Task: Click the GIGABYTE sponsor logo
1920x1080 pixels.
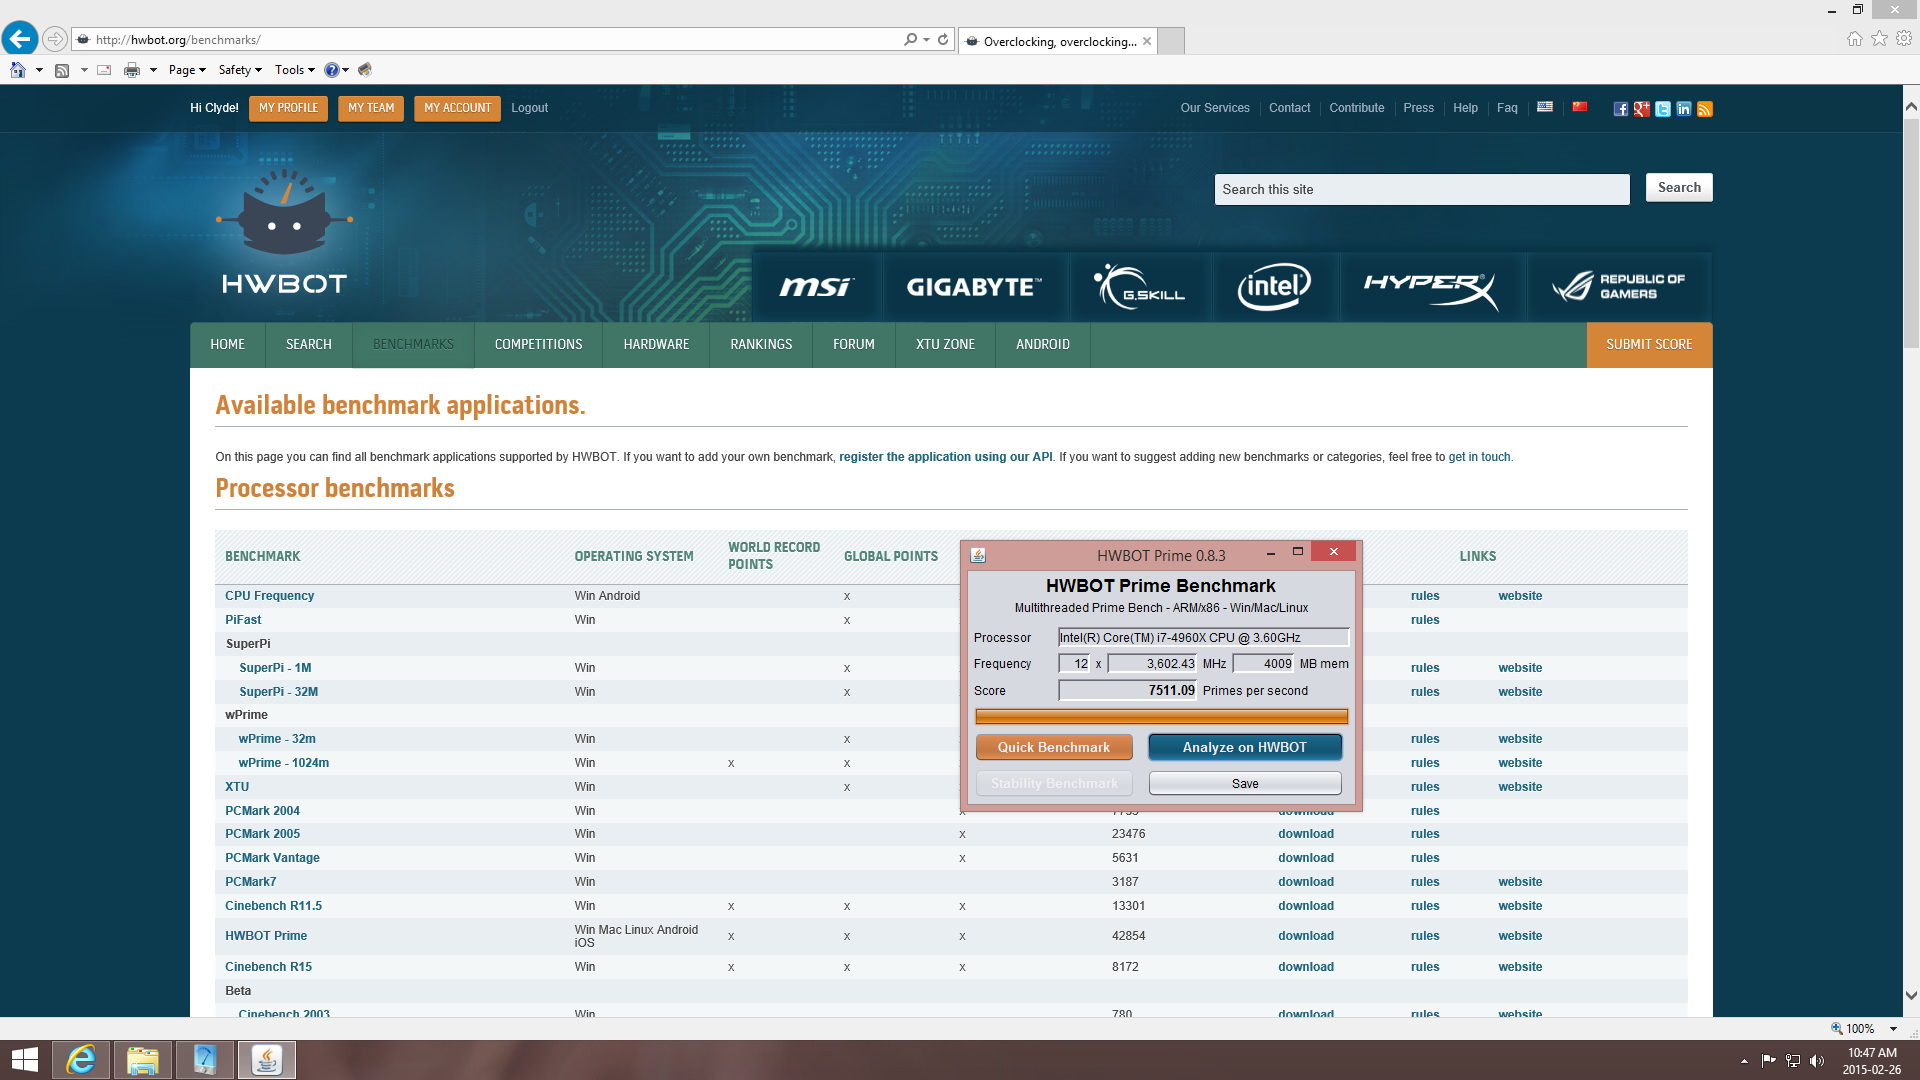Action: 974,287
